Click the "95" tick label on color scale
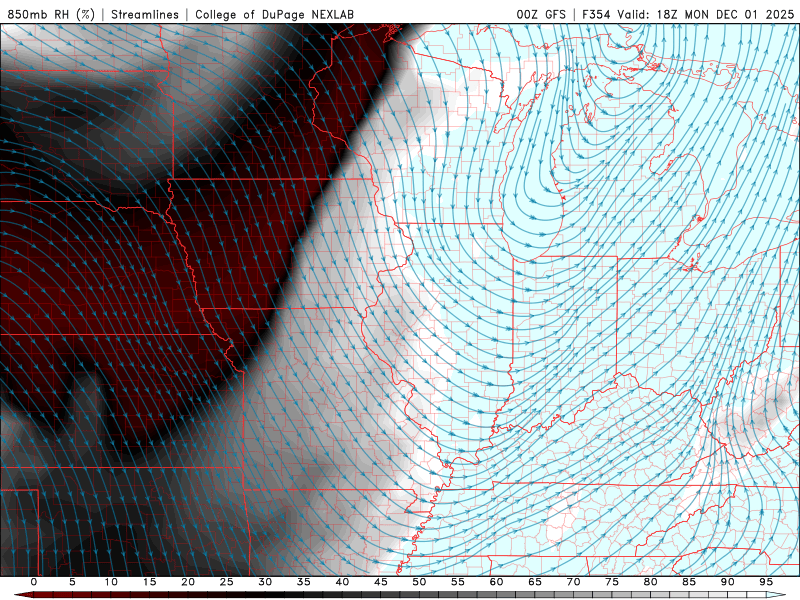 click(x=766, y=582)
